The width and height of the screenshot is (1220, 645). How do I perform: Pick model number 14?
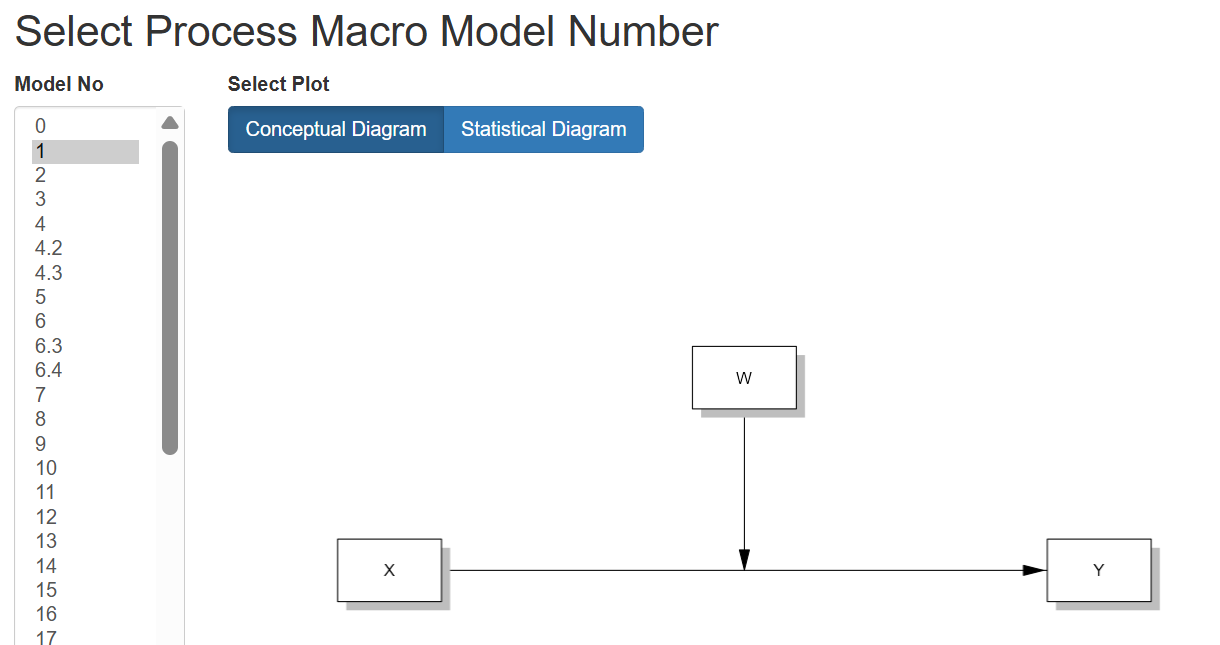[x=46, y=566]
